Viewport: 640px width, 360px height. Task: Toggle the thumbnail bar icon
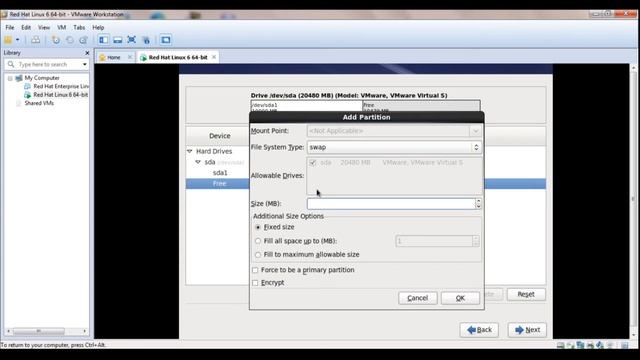click(118, 40)
